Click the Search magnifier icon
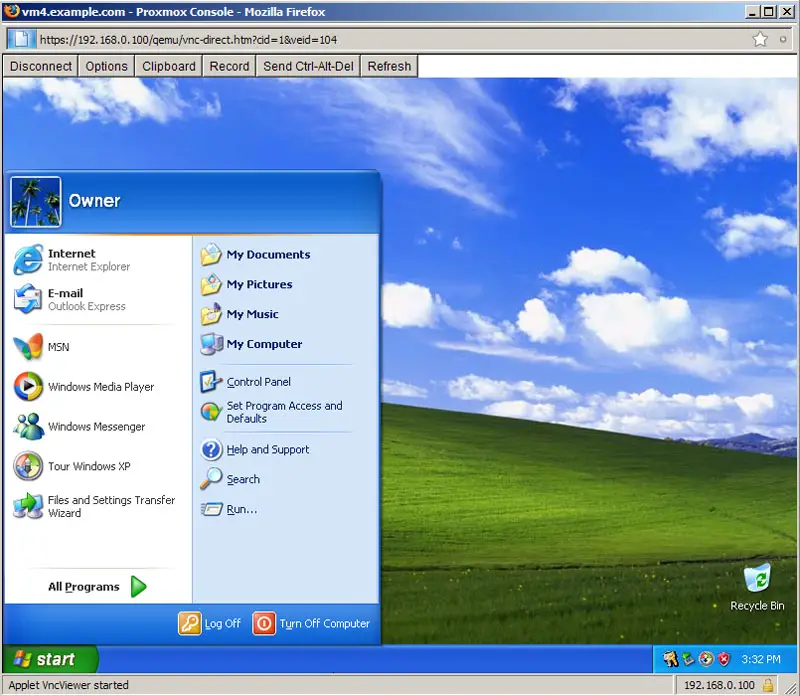800x696 pixels. pyautogui.click(x=211, y=479)
